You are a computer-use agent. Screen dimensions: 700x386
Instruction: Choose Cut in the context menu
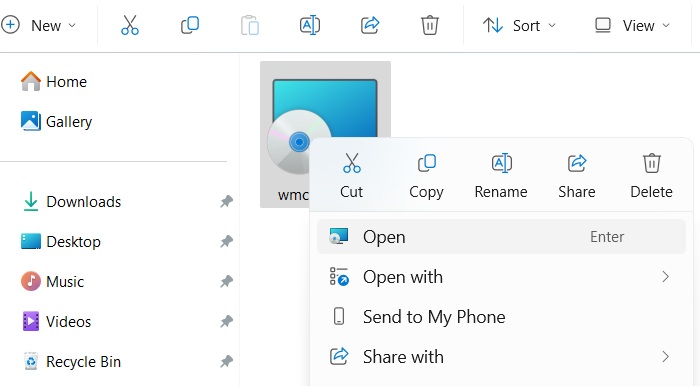pyautogui.click(x=351, y=175)
